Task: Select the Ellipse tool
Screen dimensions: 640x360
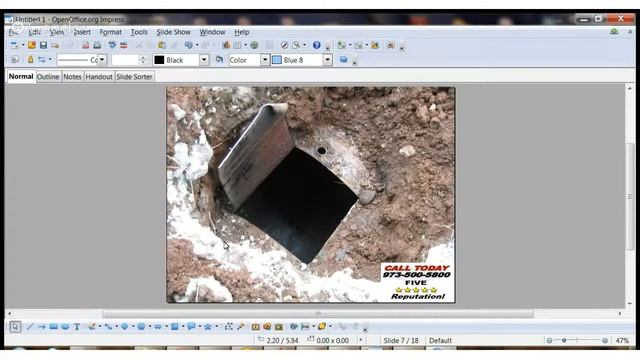Action: pos(65,327)
